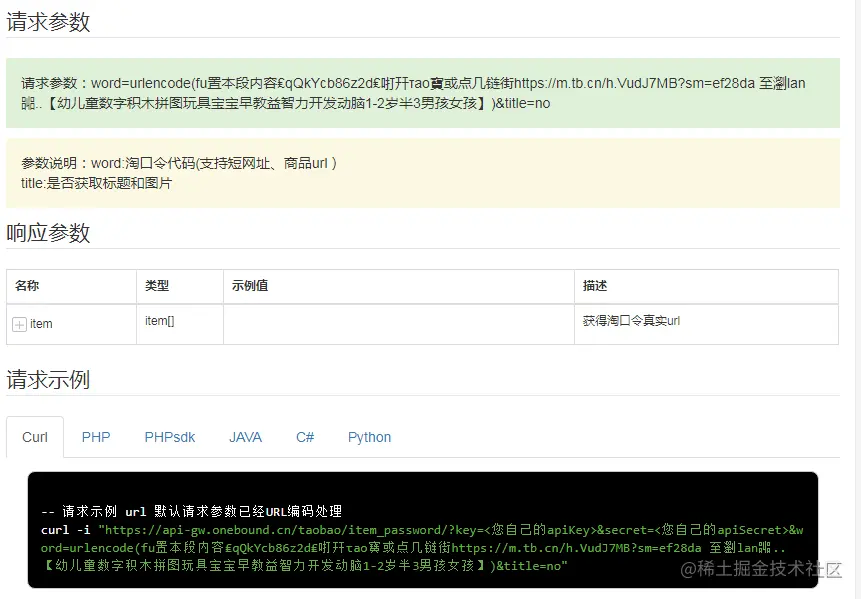The image size is (861, 599).
Task: Open the PHPsdk tab
Action: click(170, 437)
